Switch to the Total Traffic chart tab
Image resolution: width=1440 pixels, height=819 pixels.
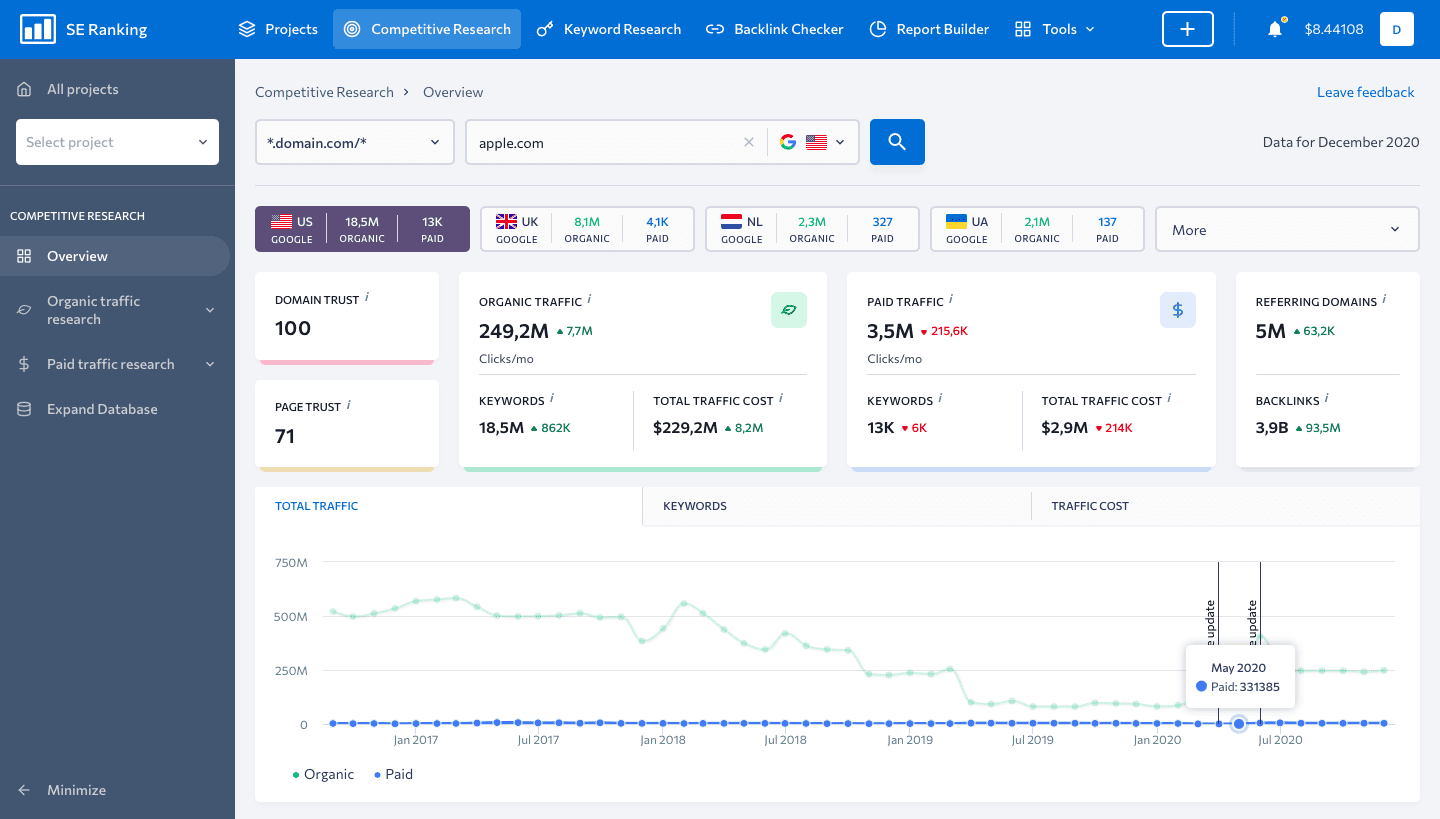448,506
